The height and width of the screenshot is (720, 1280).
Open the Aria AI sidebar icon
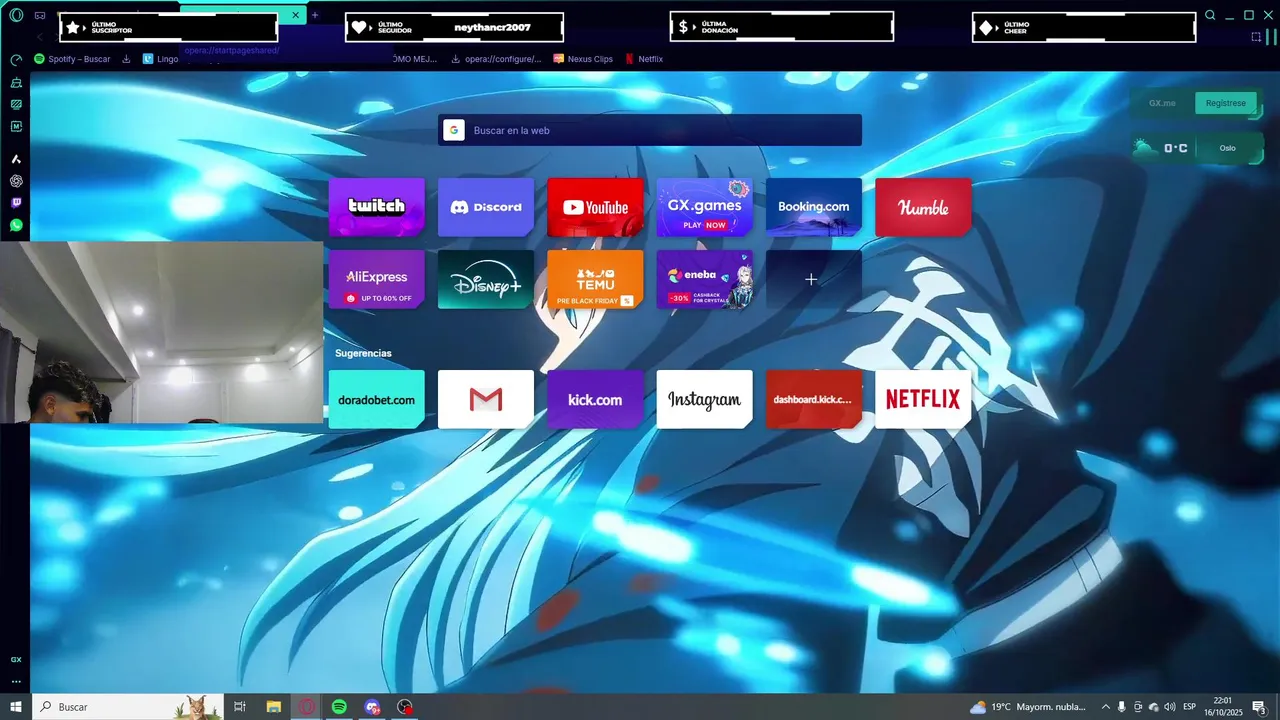pos(16,159)
